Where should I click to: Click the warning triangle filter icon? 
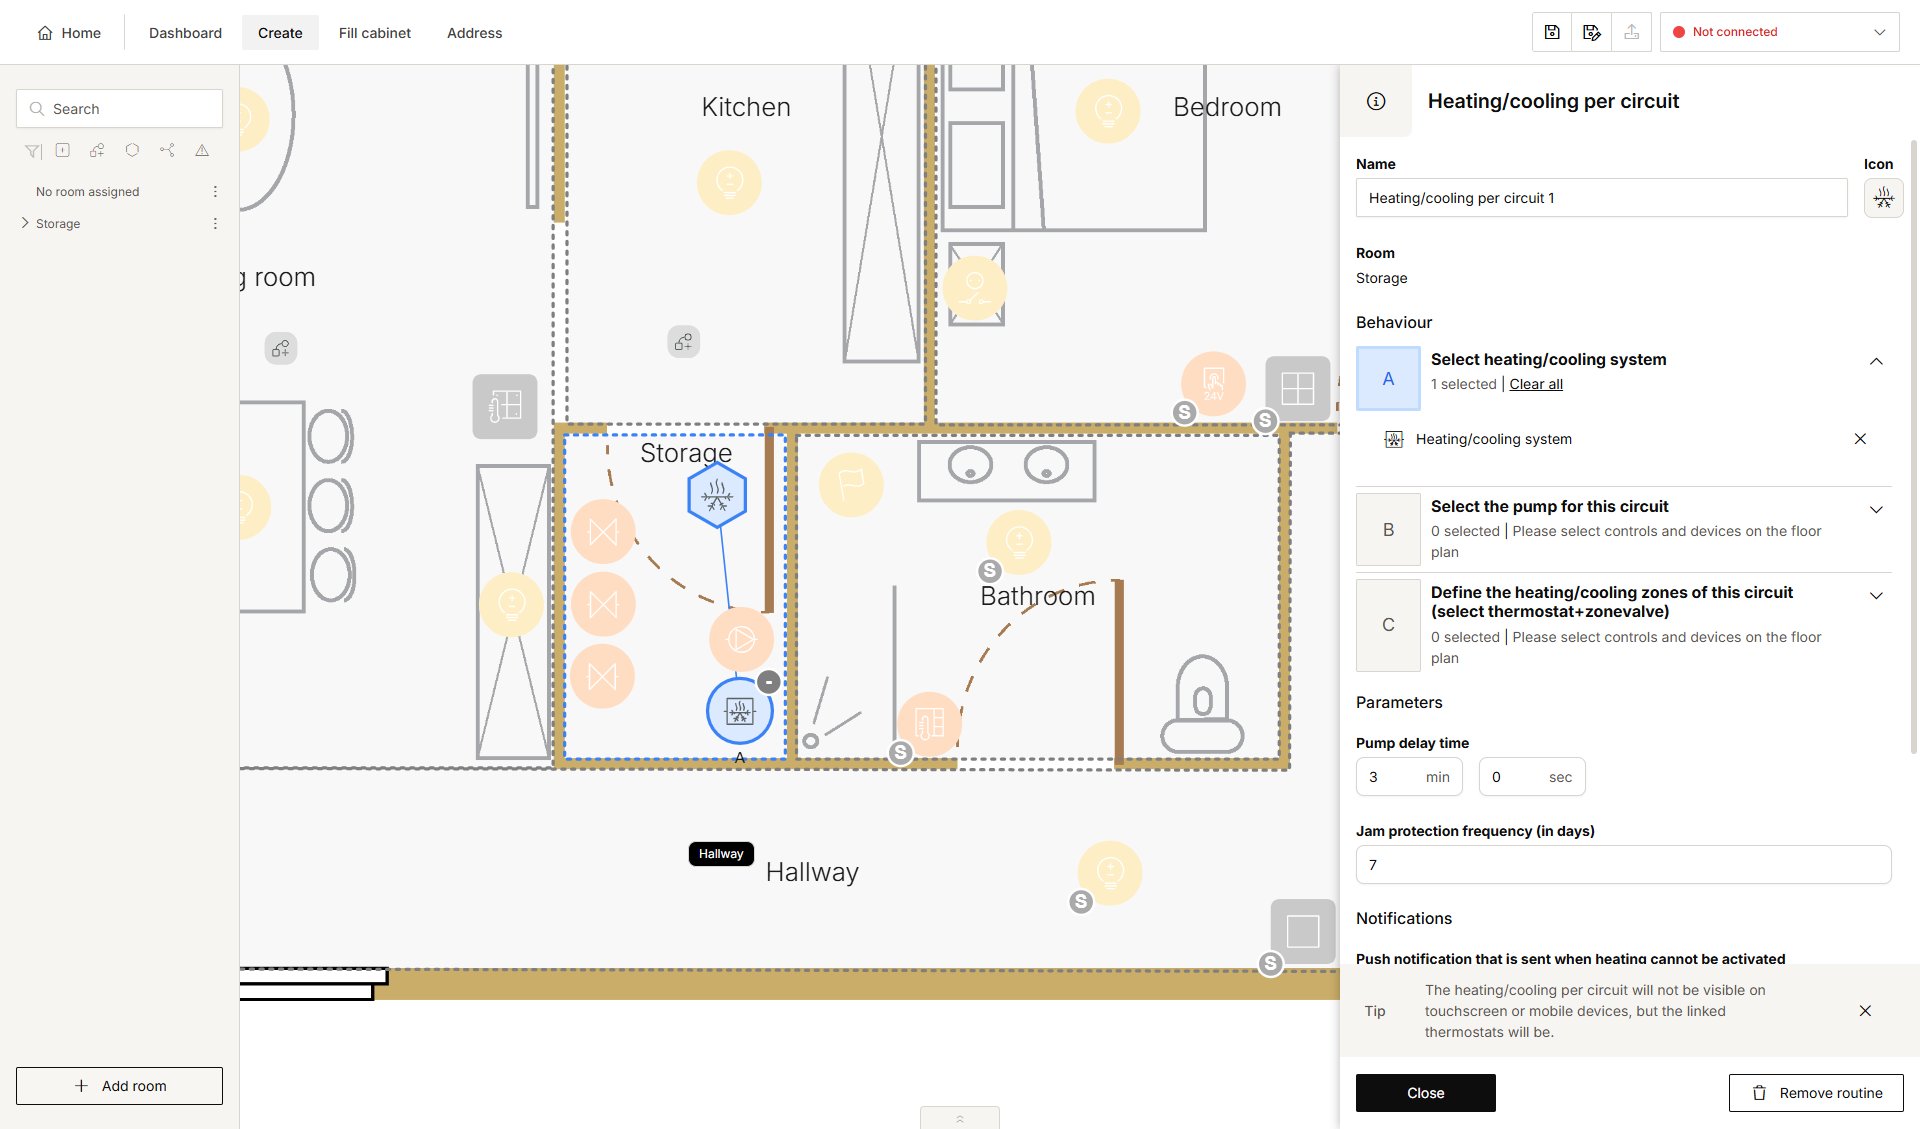(202, 150)
